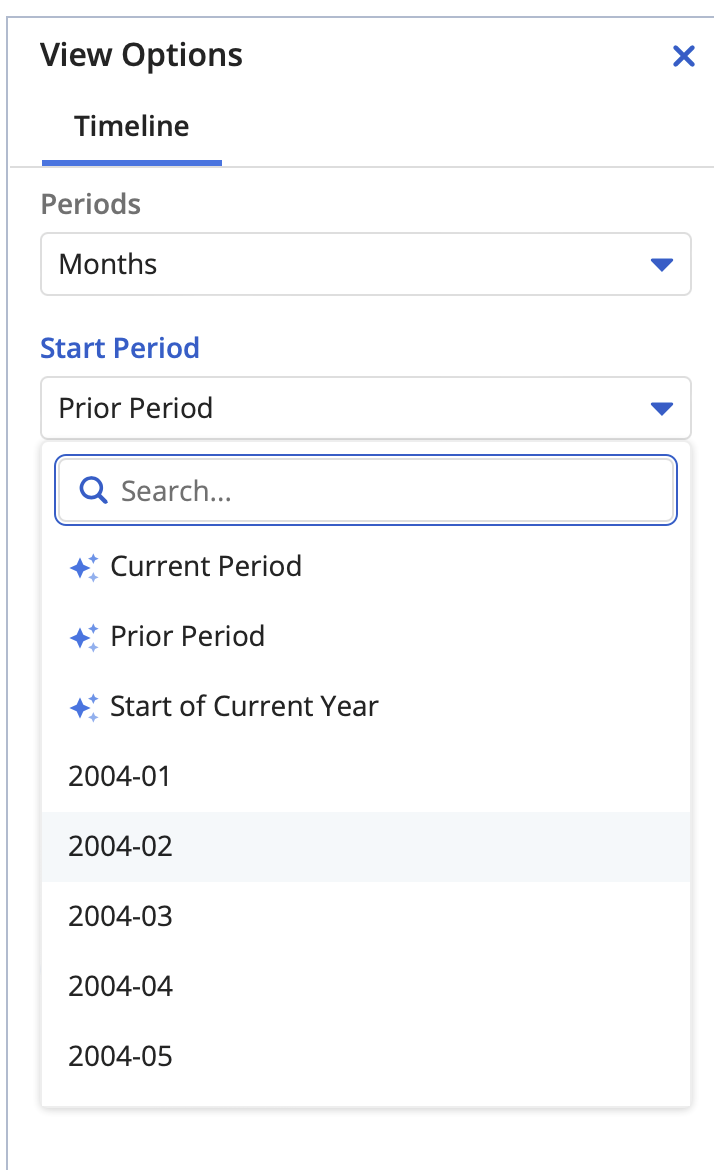Click the sparkle icon beside Prior Period option
Viewport: 714px width, 1170px height.
coord(84,637)
